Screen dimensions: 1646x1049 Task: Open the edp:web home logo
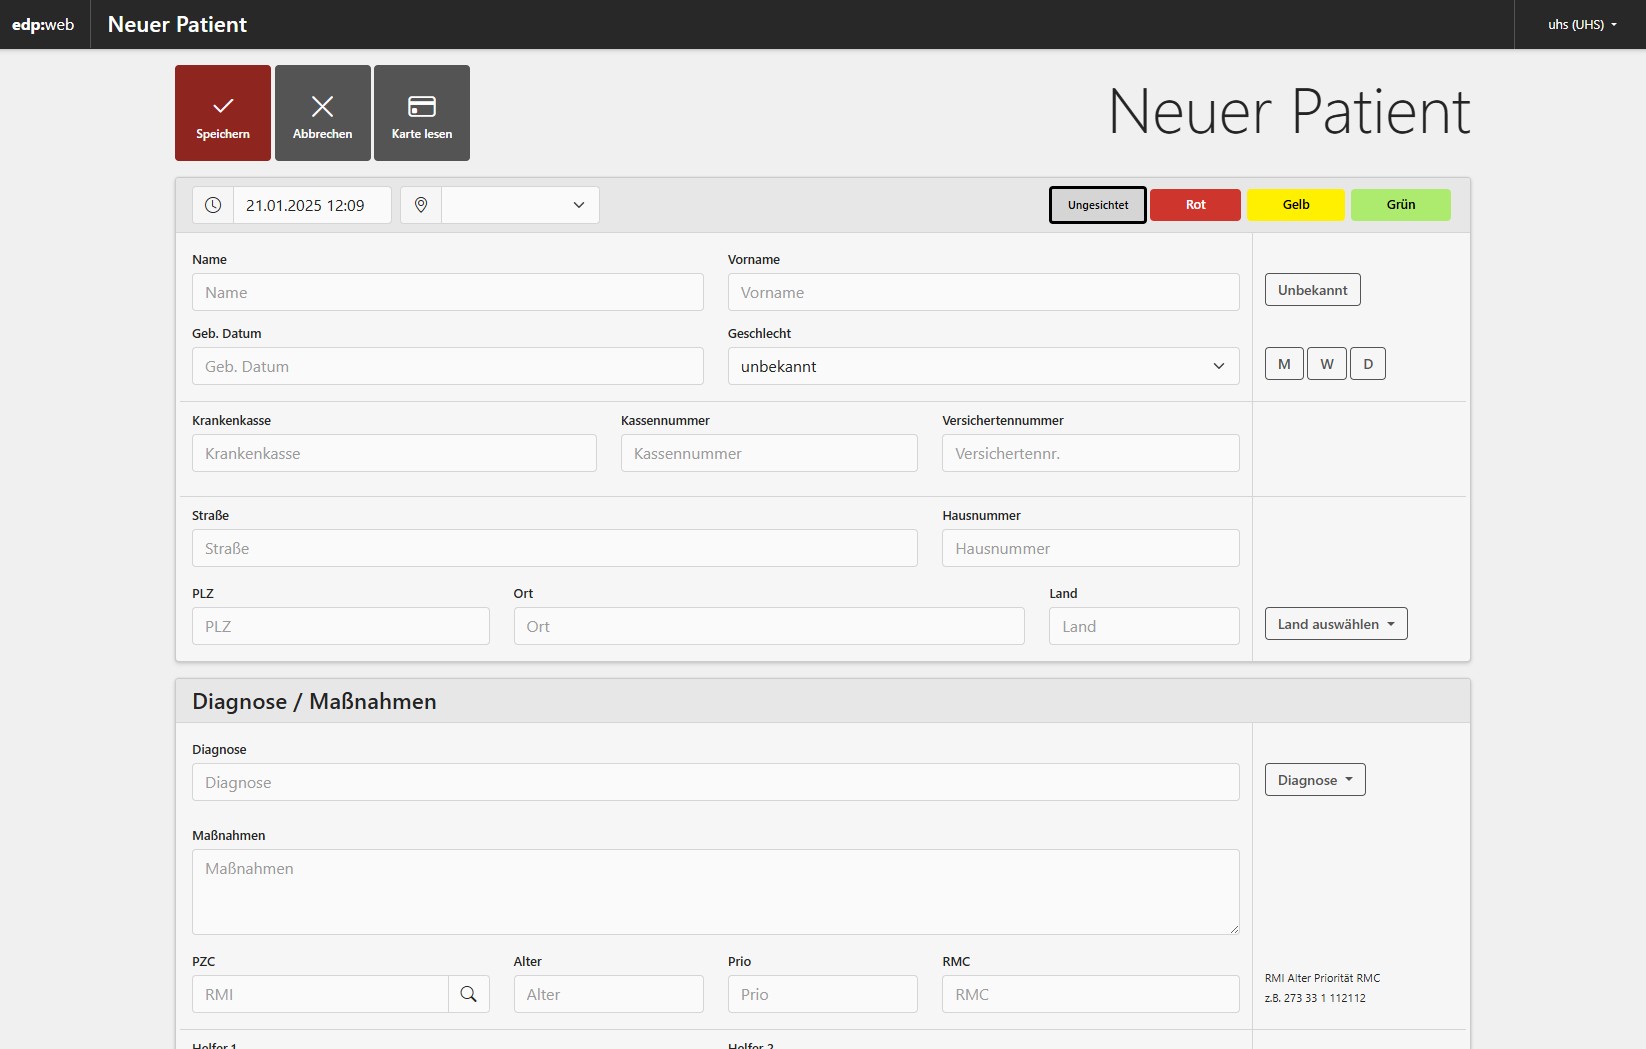pos(43,24)
